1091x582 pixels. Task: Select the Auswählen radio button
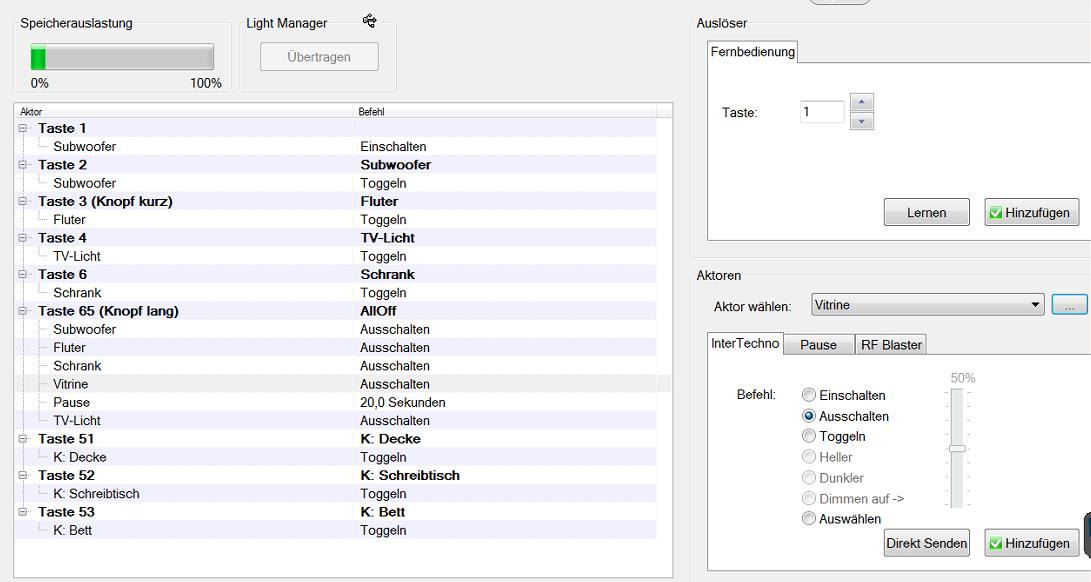(809, 519)
